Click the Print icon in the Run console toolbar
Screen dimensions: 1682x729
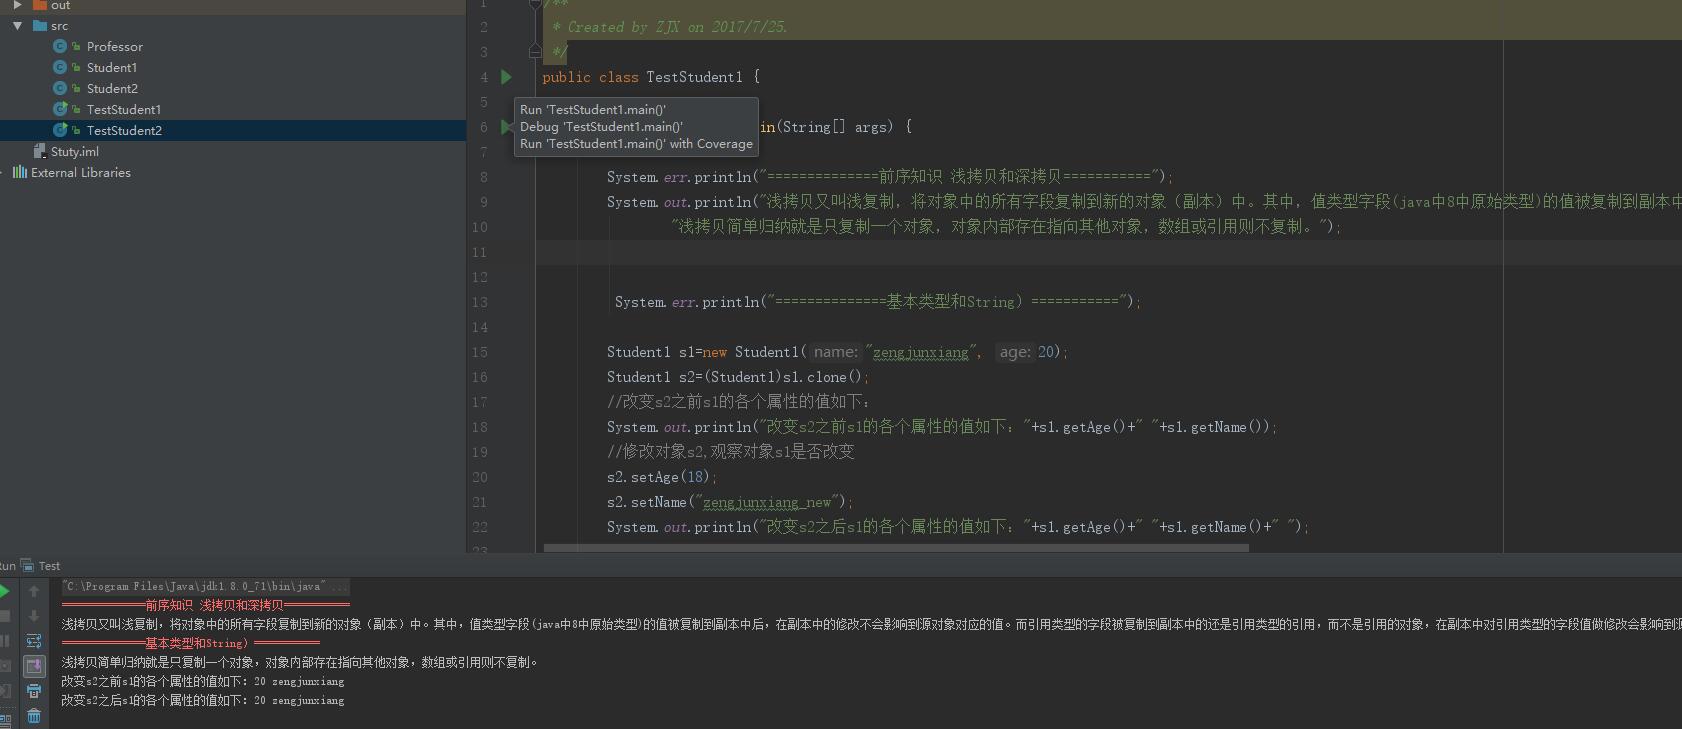click(x=34, y=691)
